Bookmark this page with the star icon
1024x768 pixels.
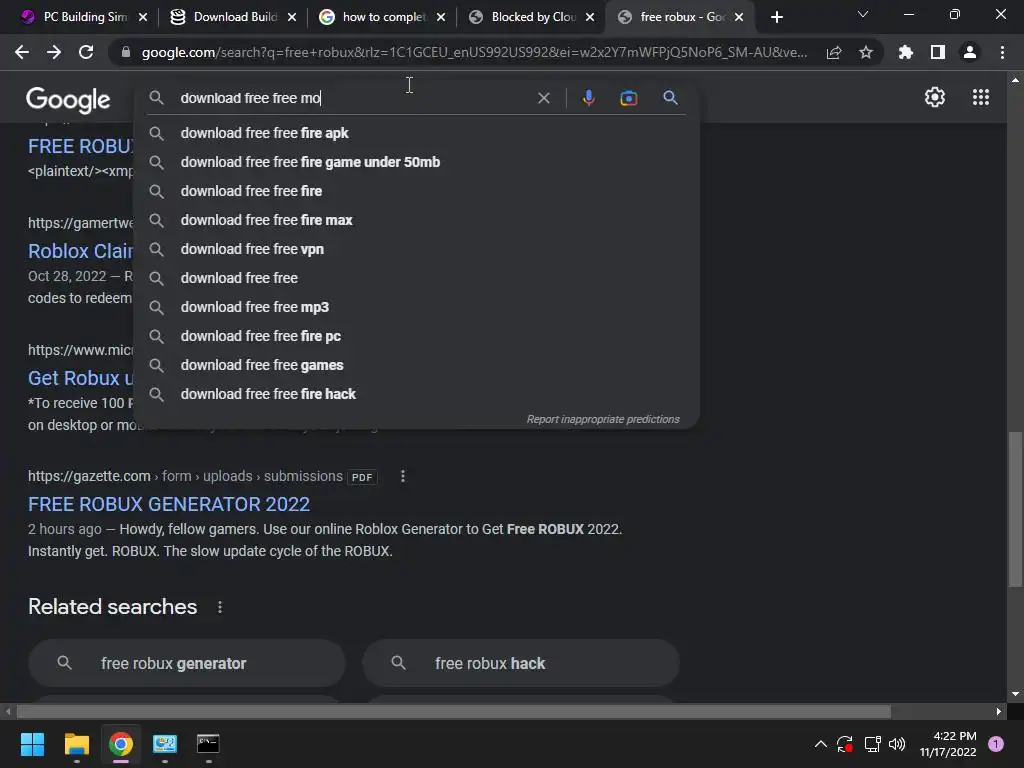pos(866,52)
